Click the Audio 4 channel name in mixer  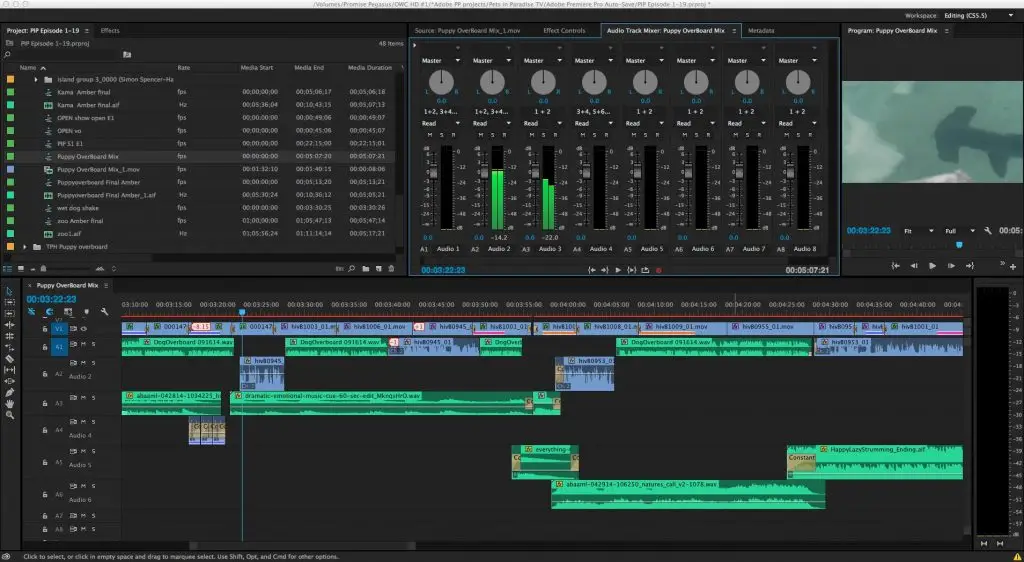(601, 249)
